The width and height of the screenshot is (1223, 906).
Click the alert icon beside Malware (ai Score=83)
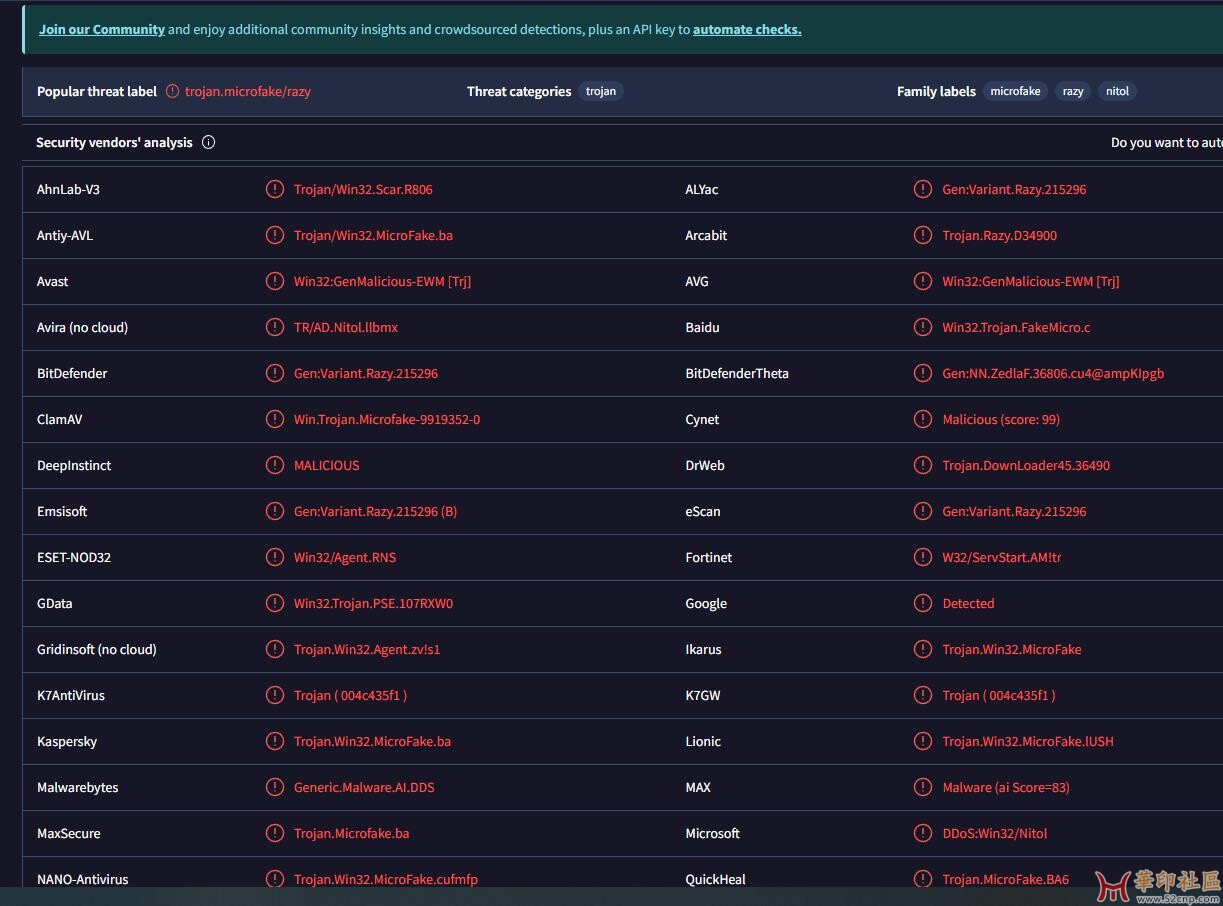click(x=923, y=787)
